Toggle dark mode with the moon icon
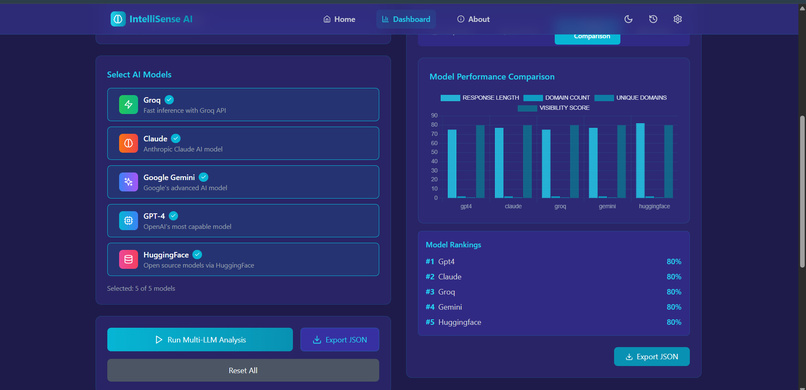Viewport: 806px width, 390px height. (628, 19)
